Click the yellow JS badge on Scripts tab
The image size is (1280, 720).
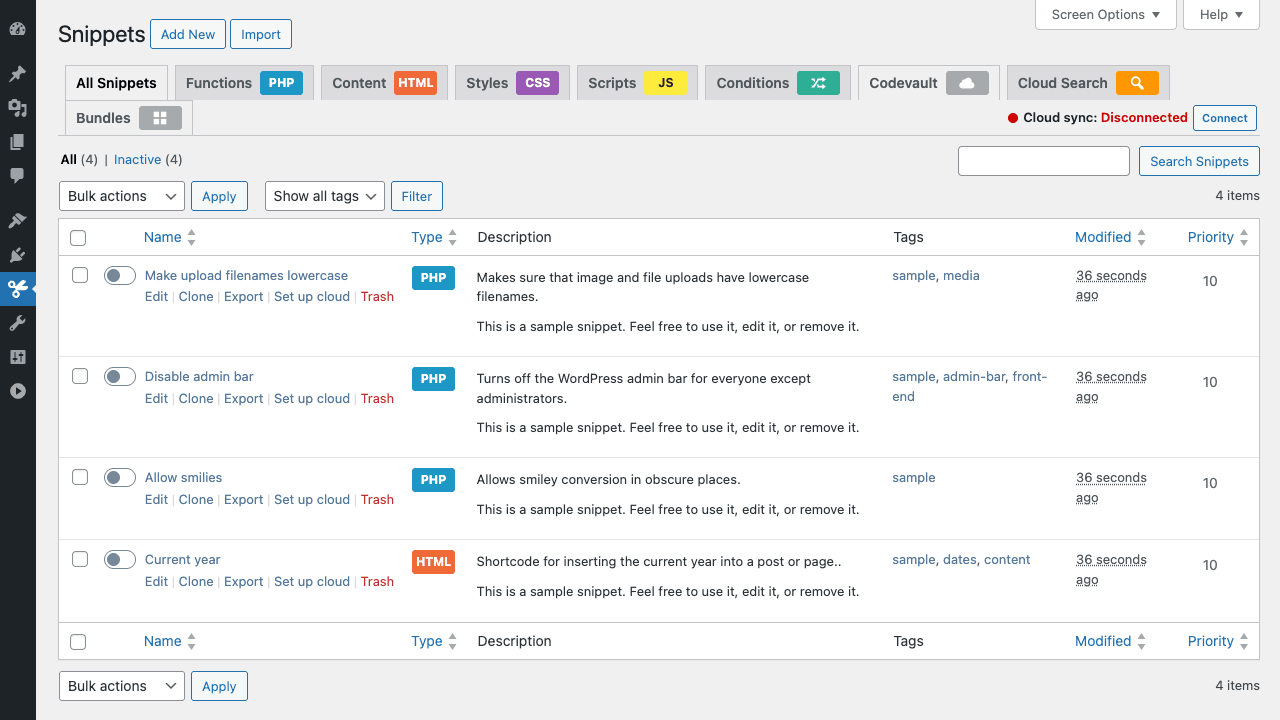pyautogui.click(x=665, y=83)
